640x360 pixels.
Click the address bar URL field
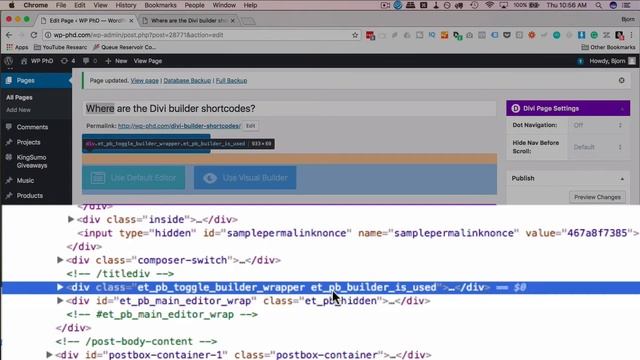coord(200,35)
